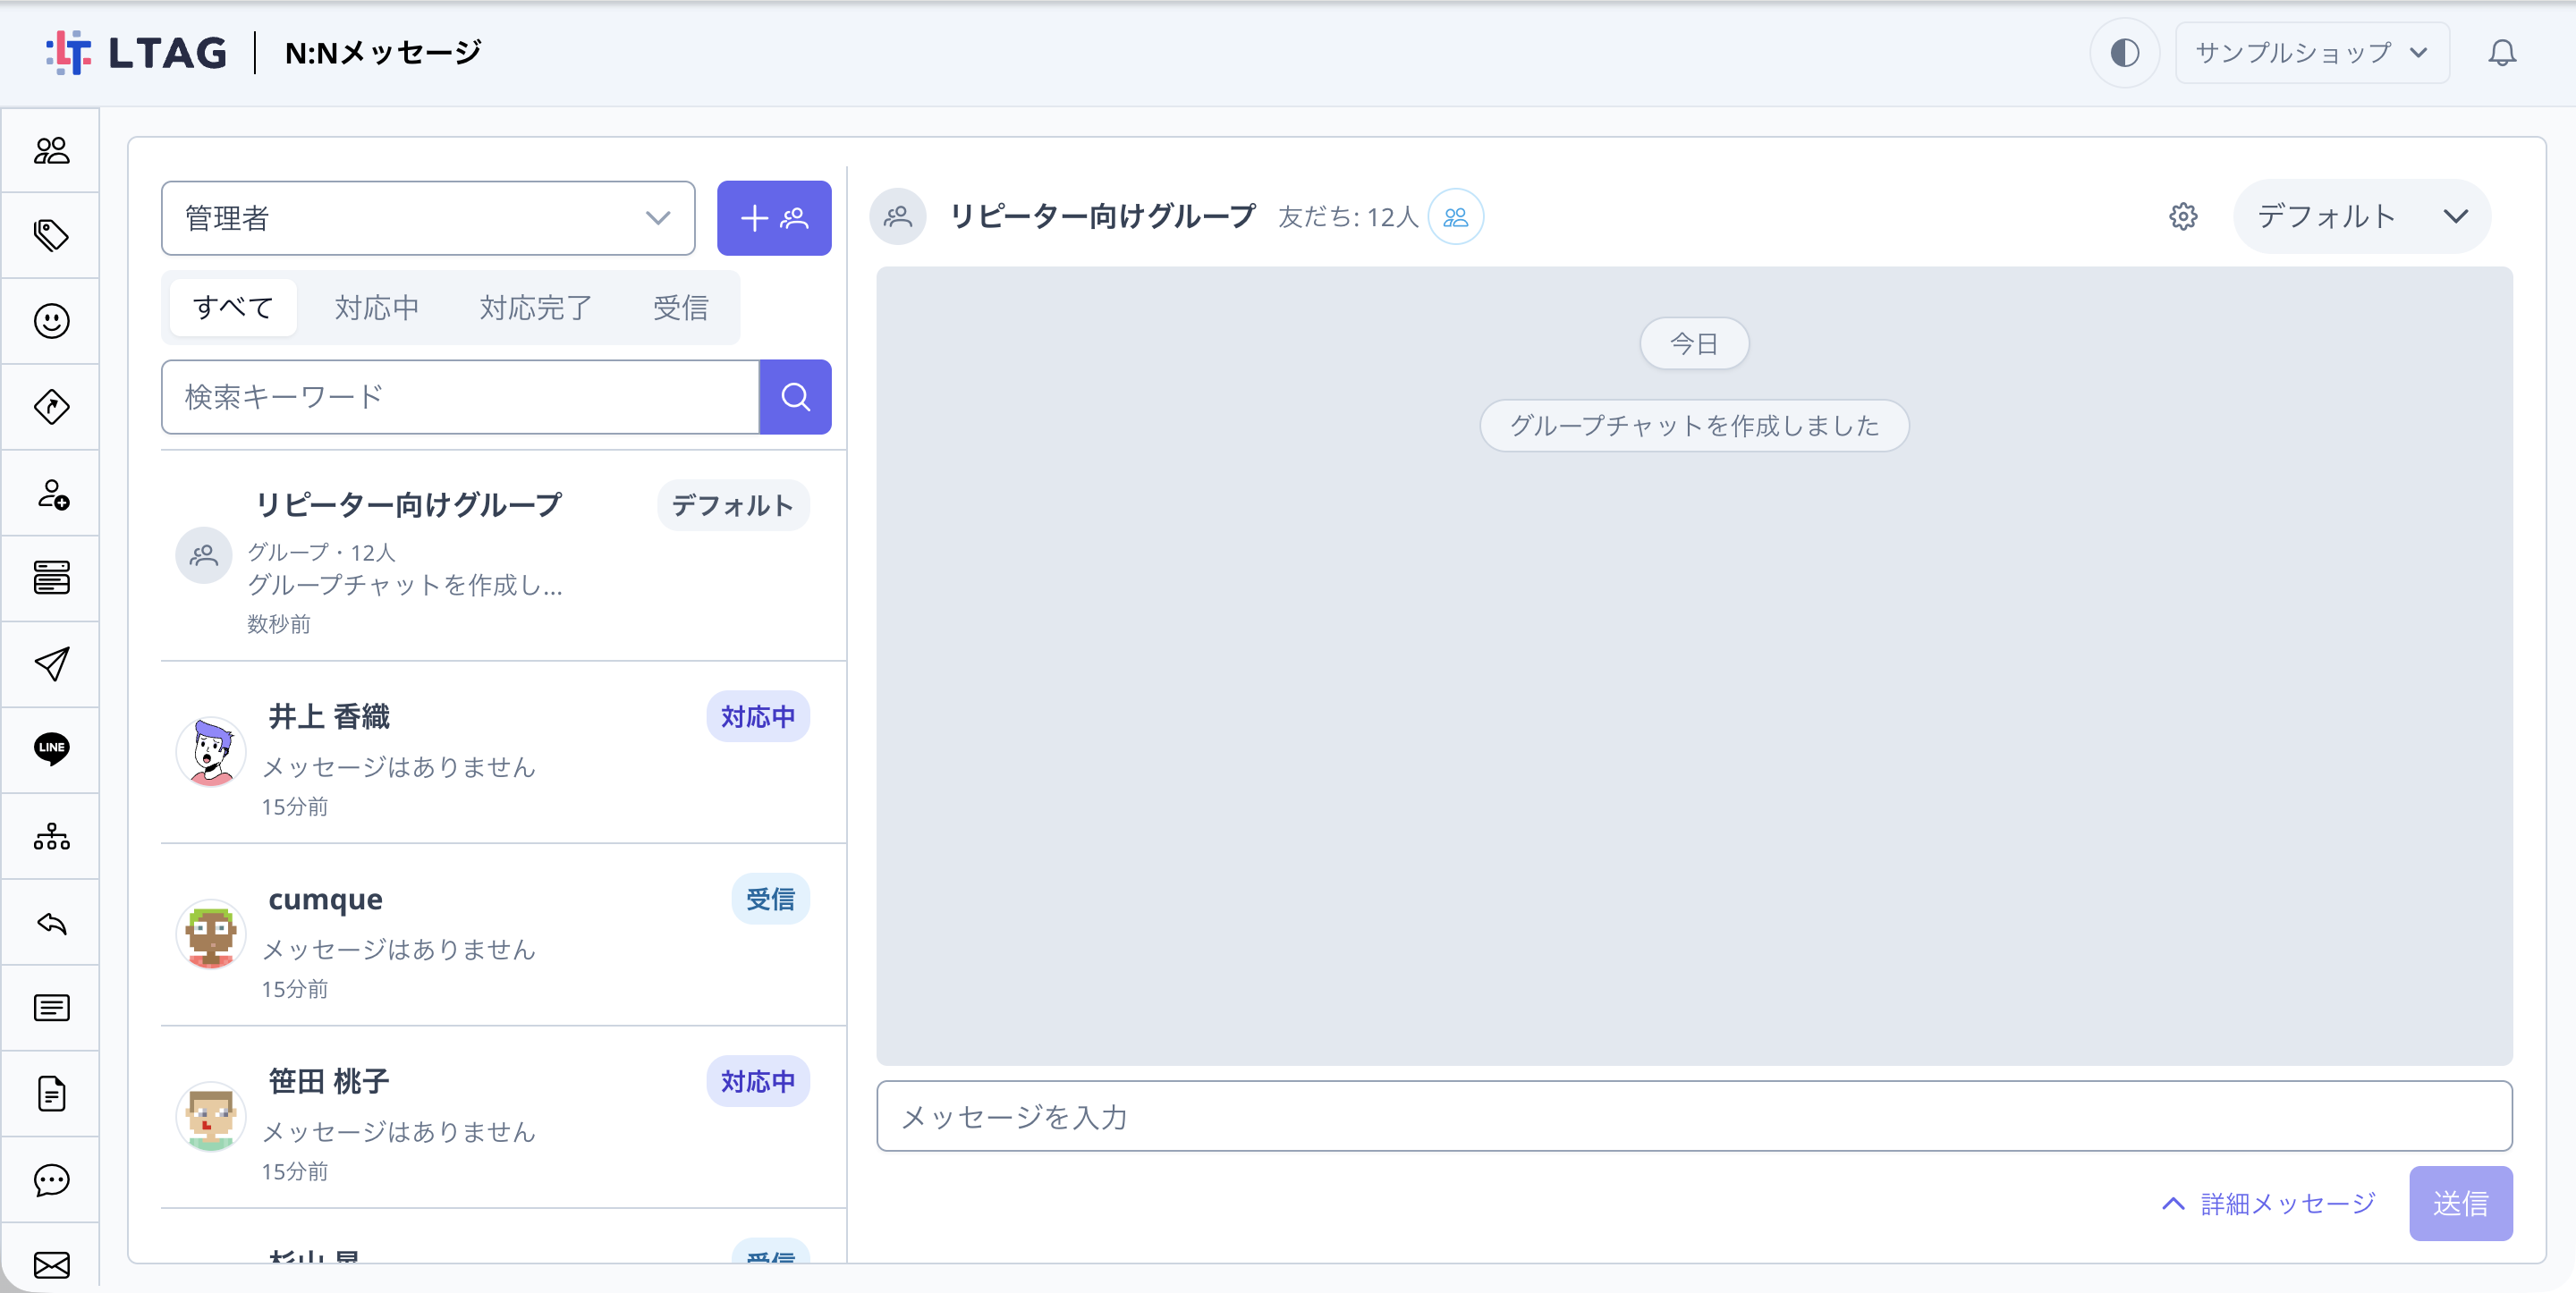Switch to the 受信 tab
2576x1293 pixels.
[x=681, y=307]
